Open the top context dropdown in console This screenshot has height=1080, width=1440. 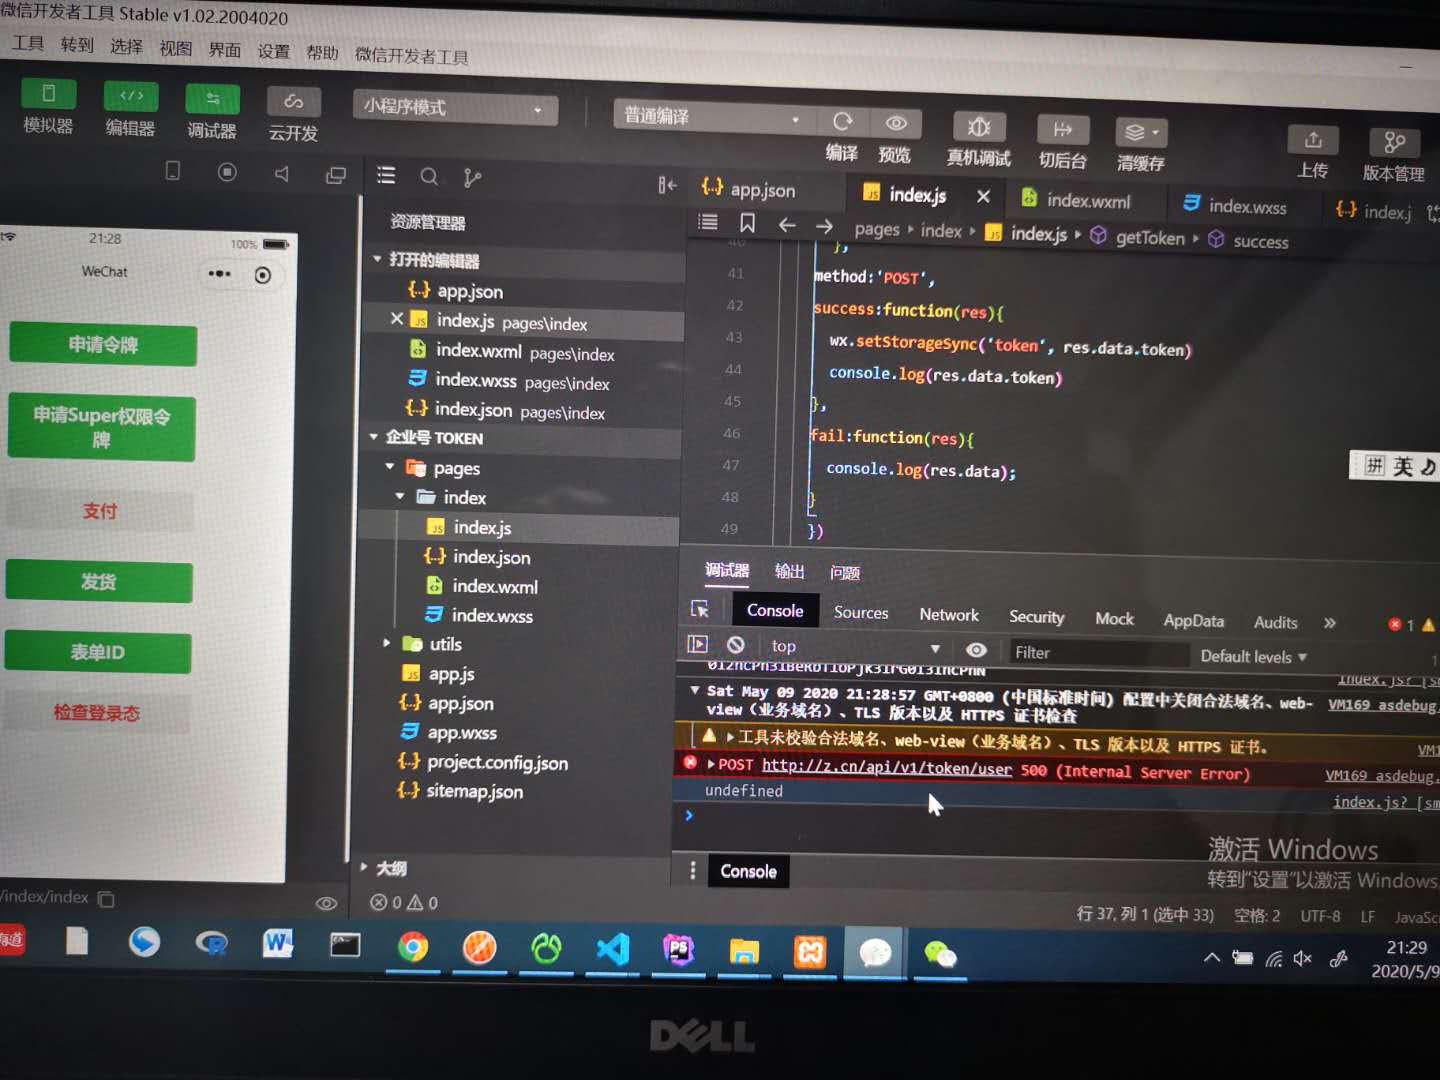coord(855,647)
